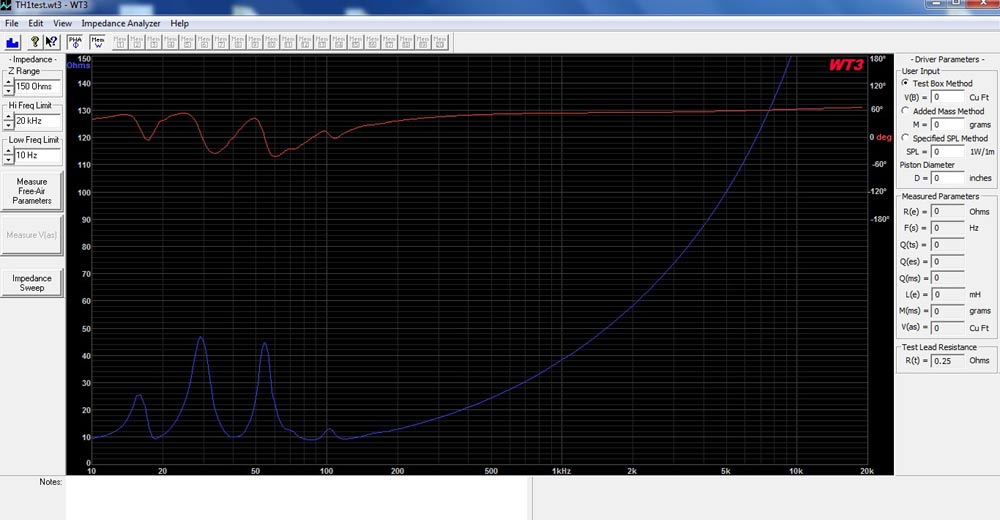Raise Hi Freq Limit with the up arrow
Screen dimensions: 1000x520
click(8, 117)
